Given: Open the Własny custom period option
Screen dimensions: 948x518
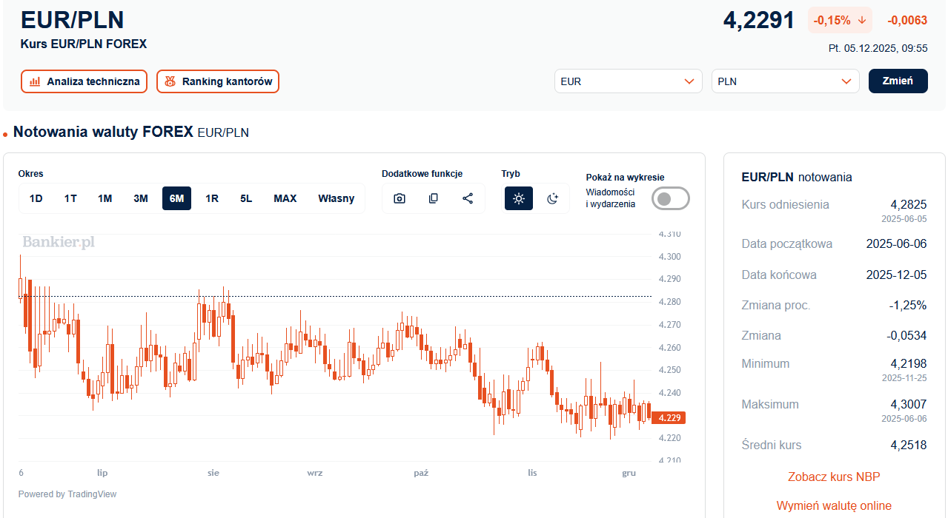Looking at the screenshot, I should pos(336,198).
